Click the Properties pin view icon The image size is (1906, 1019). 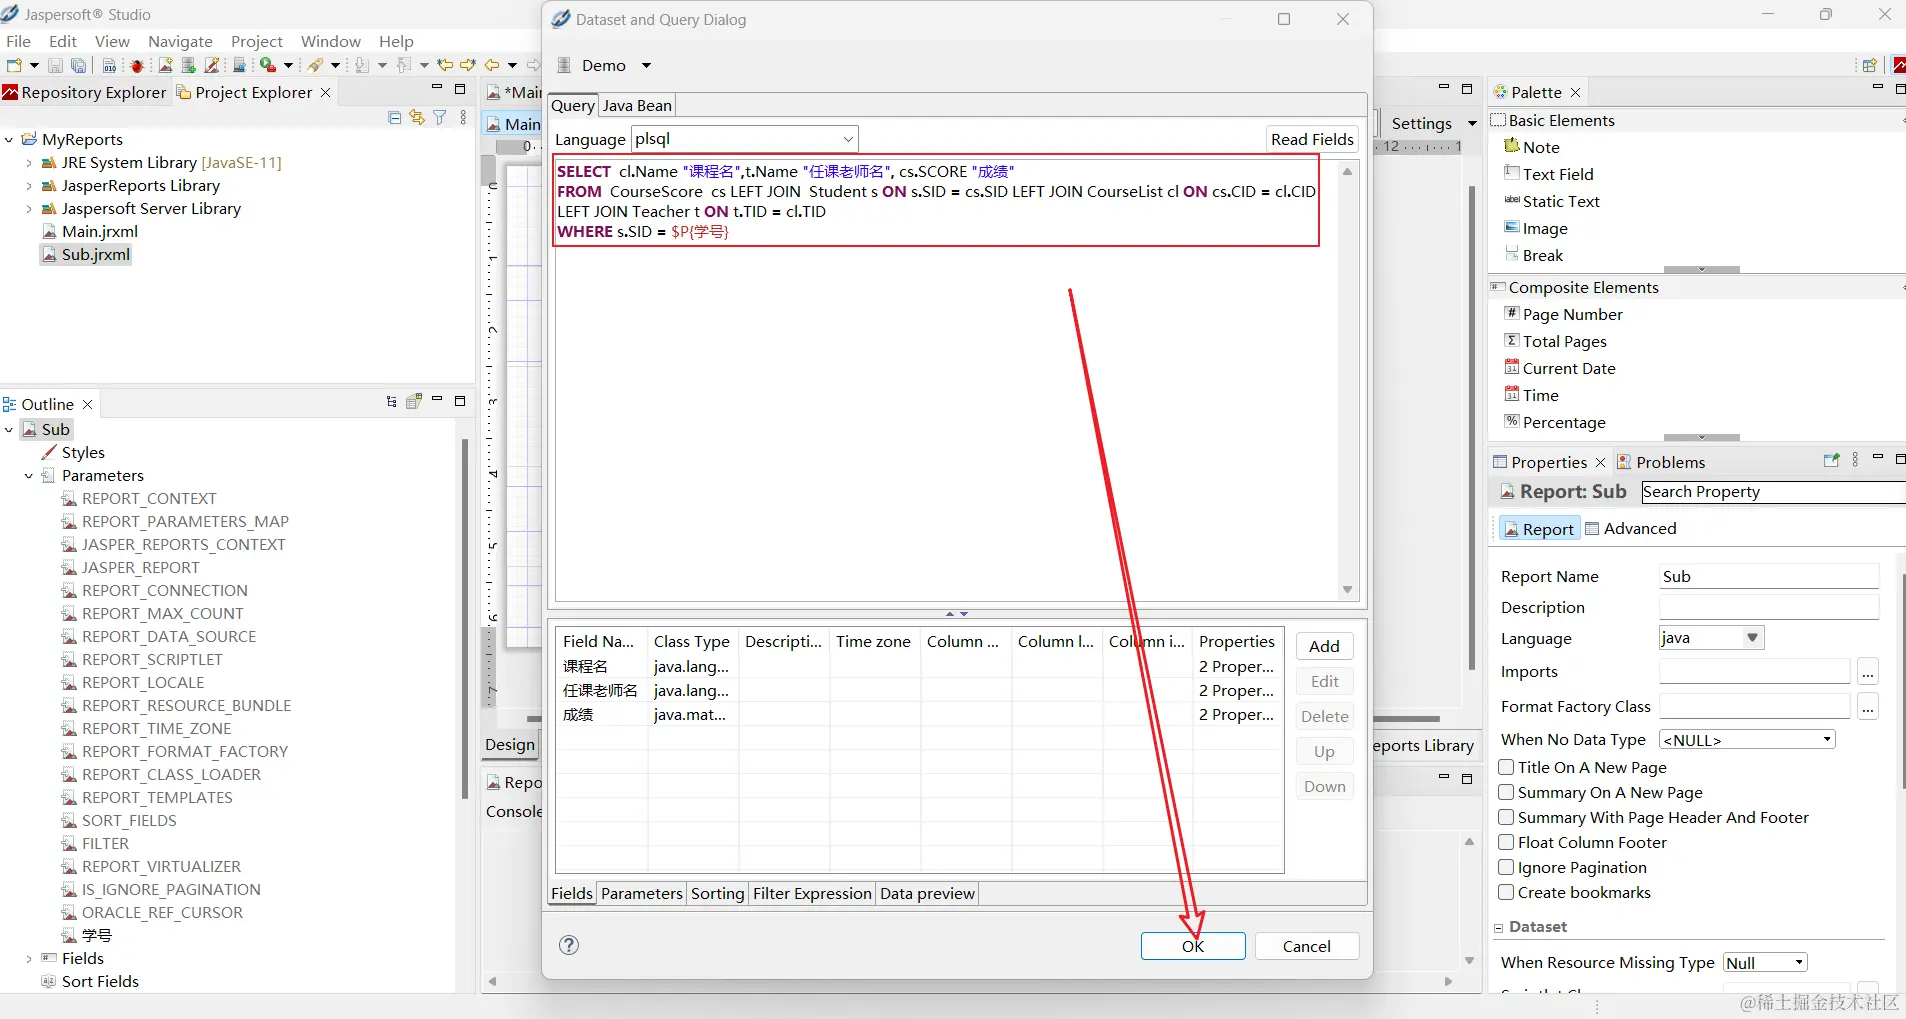tap(1831, 460)
